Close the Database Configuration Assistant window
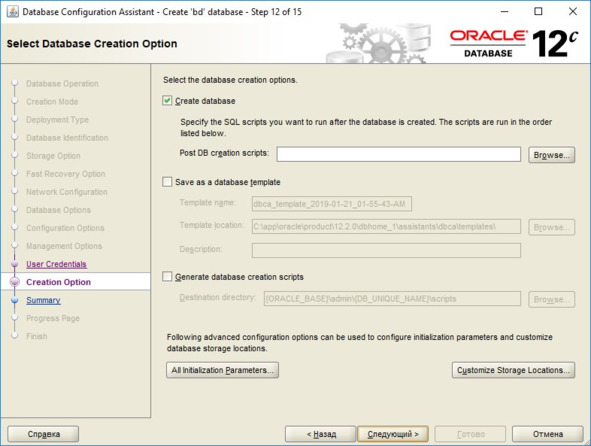The height and width of the screenshot is (446, 591). pos(573,12)
